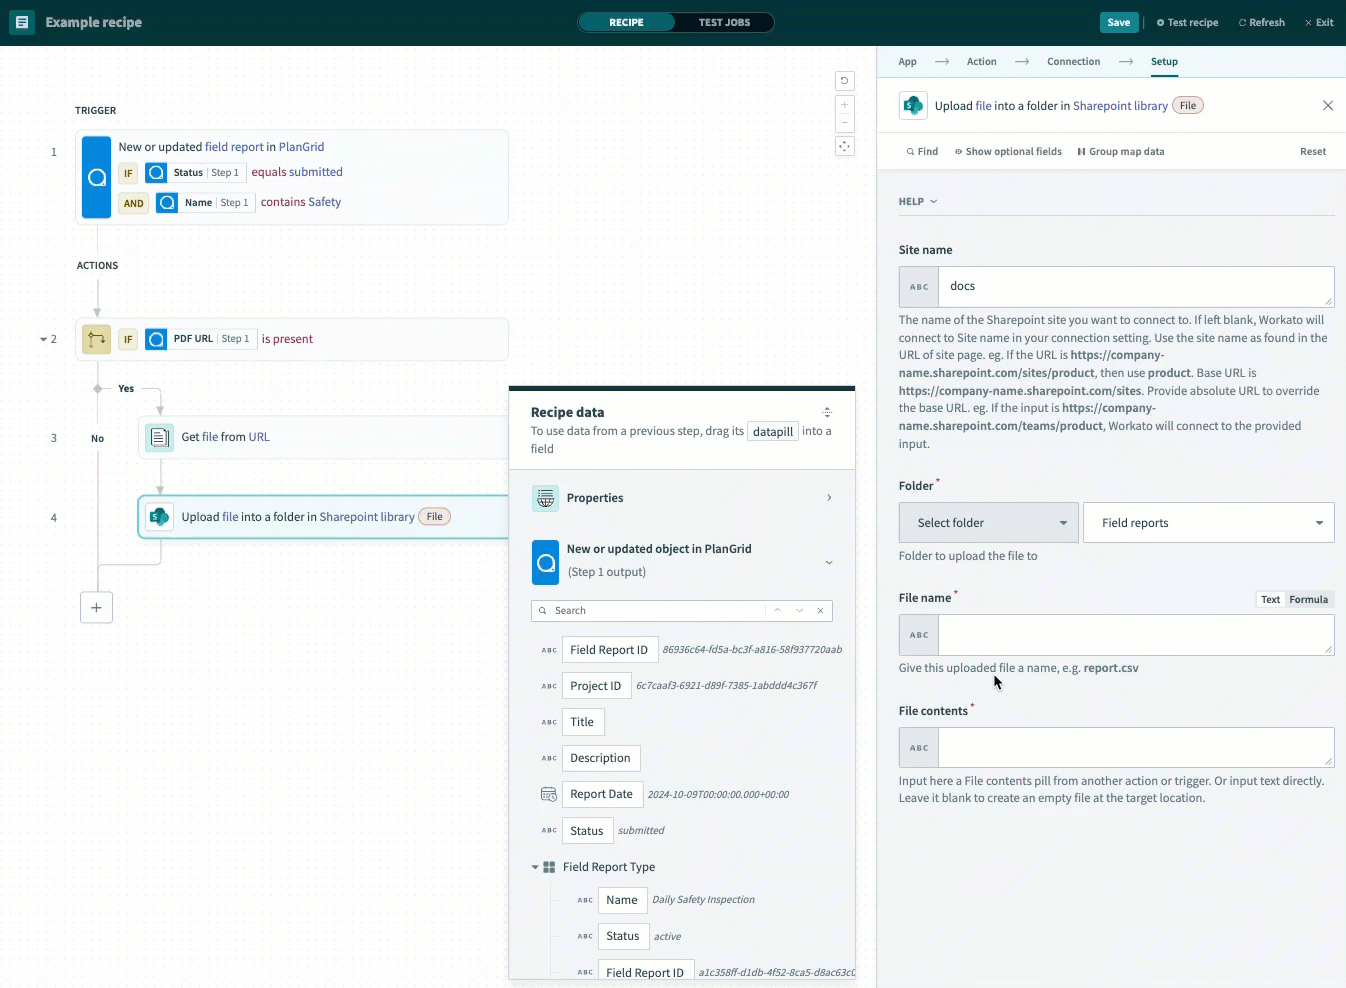Image resolution: width=1346 pixels, height=988 pixels.
Task: Expand the Properties section
Action: [829, 498]
